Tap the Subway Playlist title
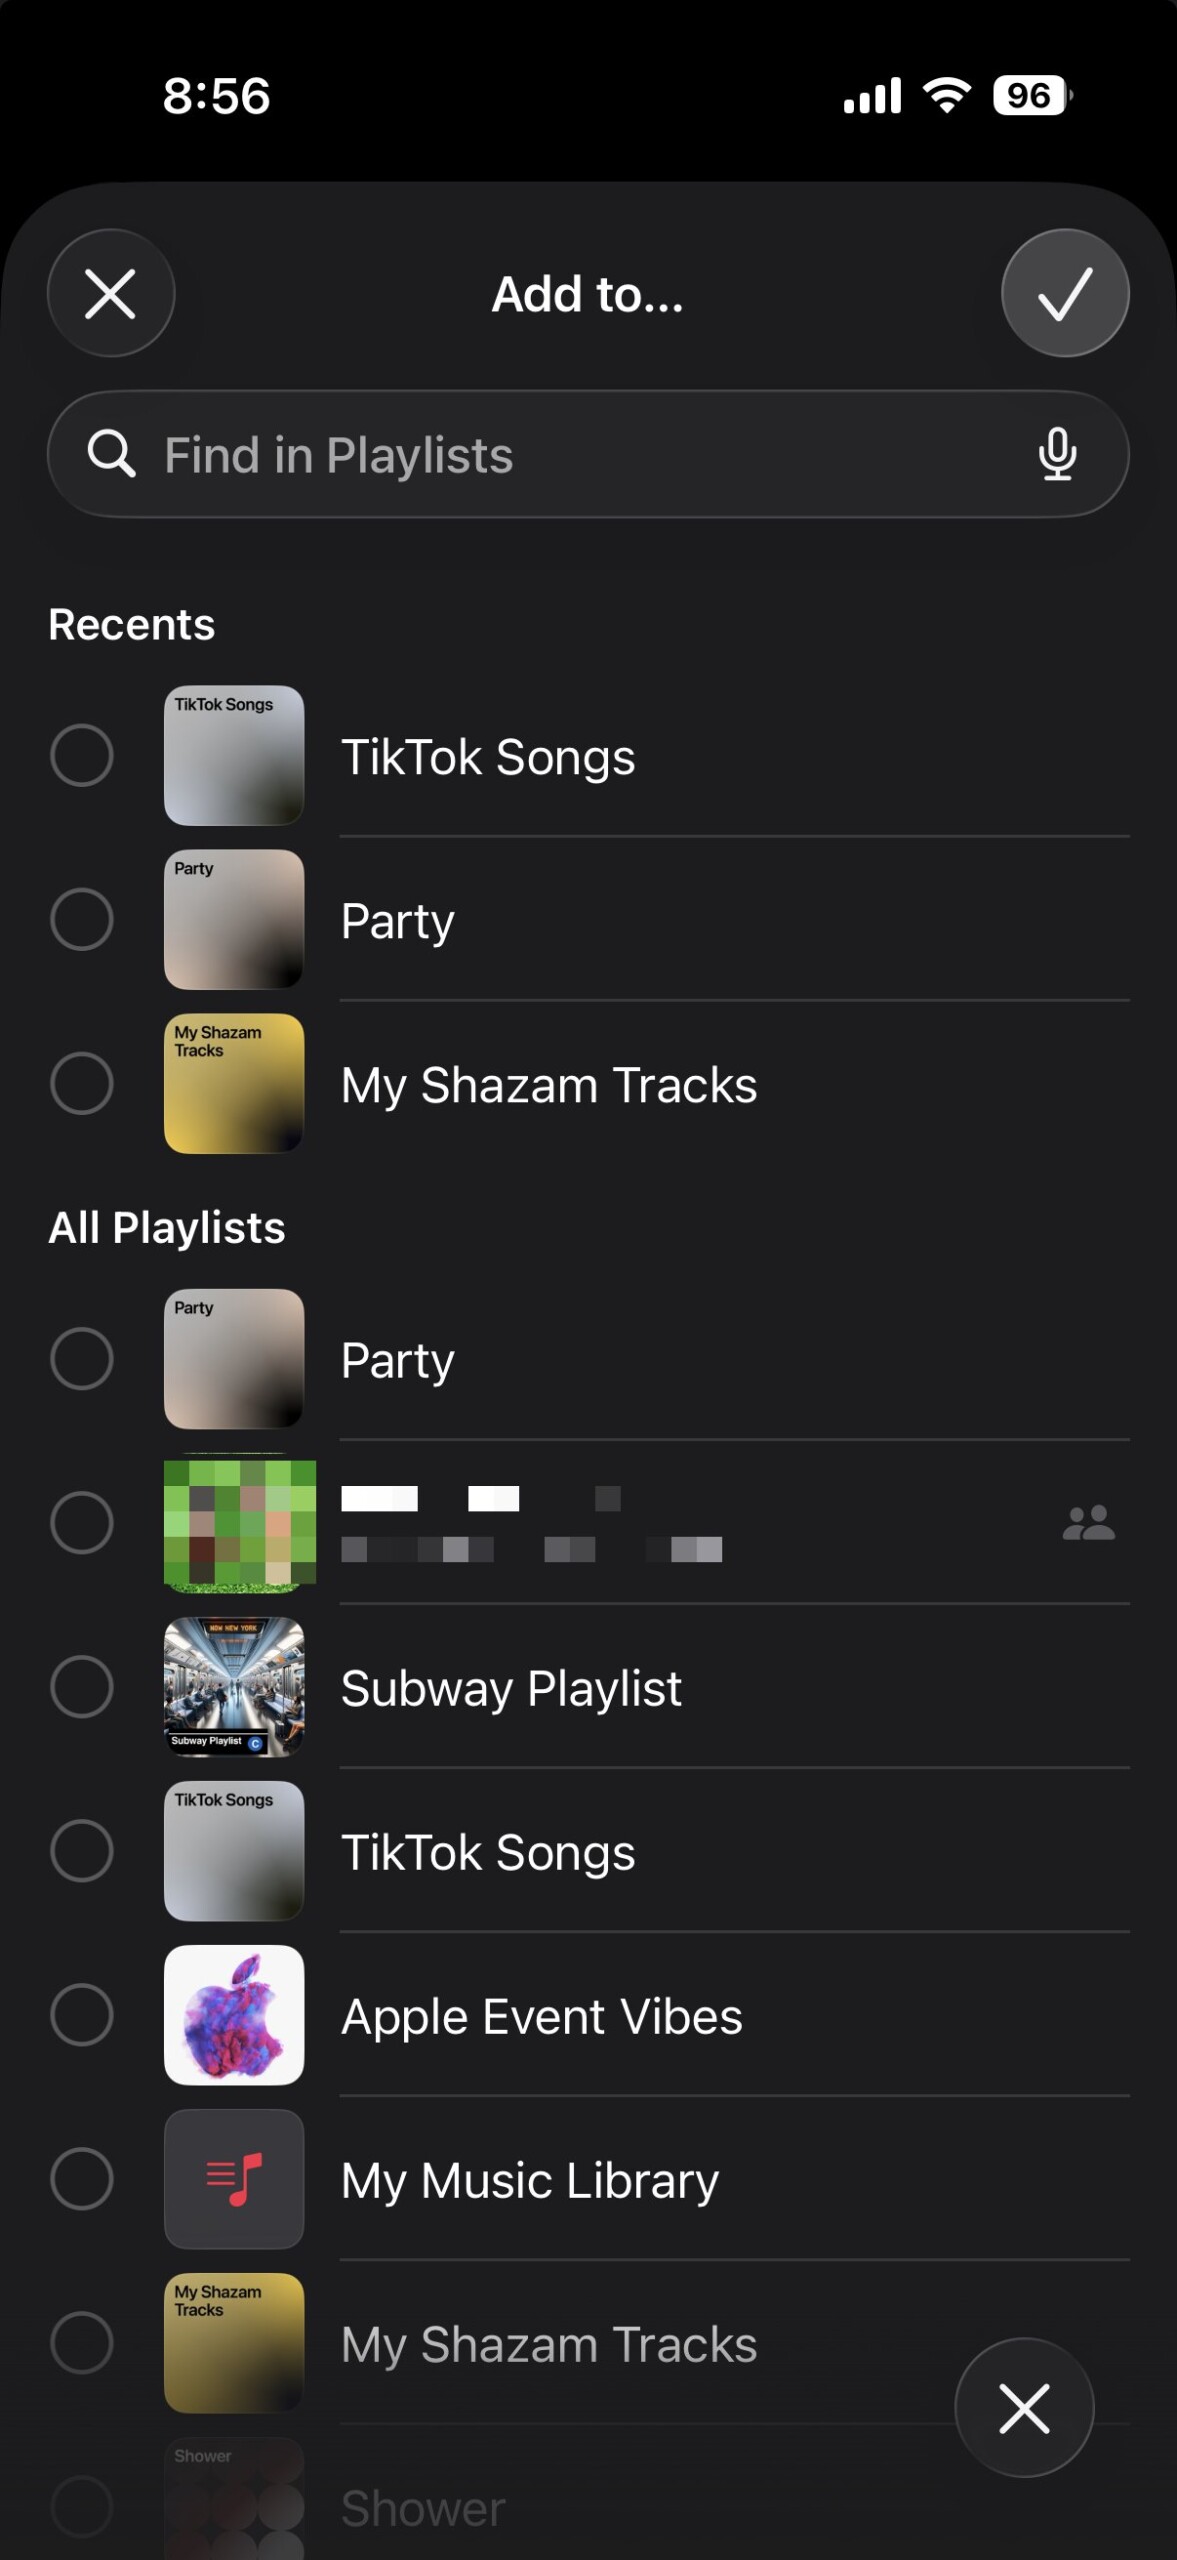1177x2560 pixels. pyautogui.click(x=511, y=1688)
